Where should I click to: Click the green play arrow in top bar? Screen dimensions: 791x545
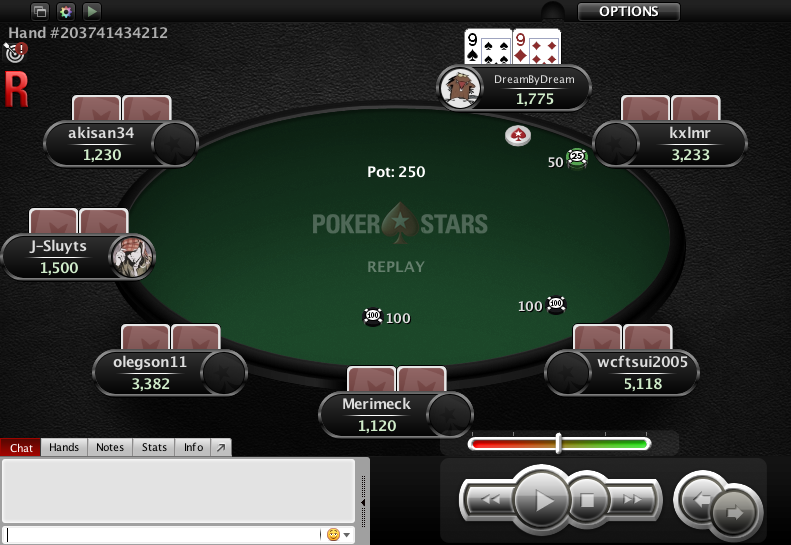click(92, 11)
